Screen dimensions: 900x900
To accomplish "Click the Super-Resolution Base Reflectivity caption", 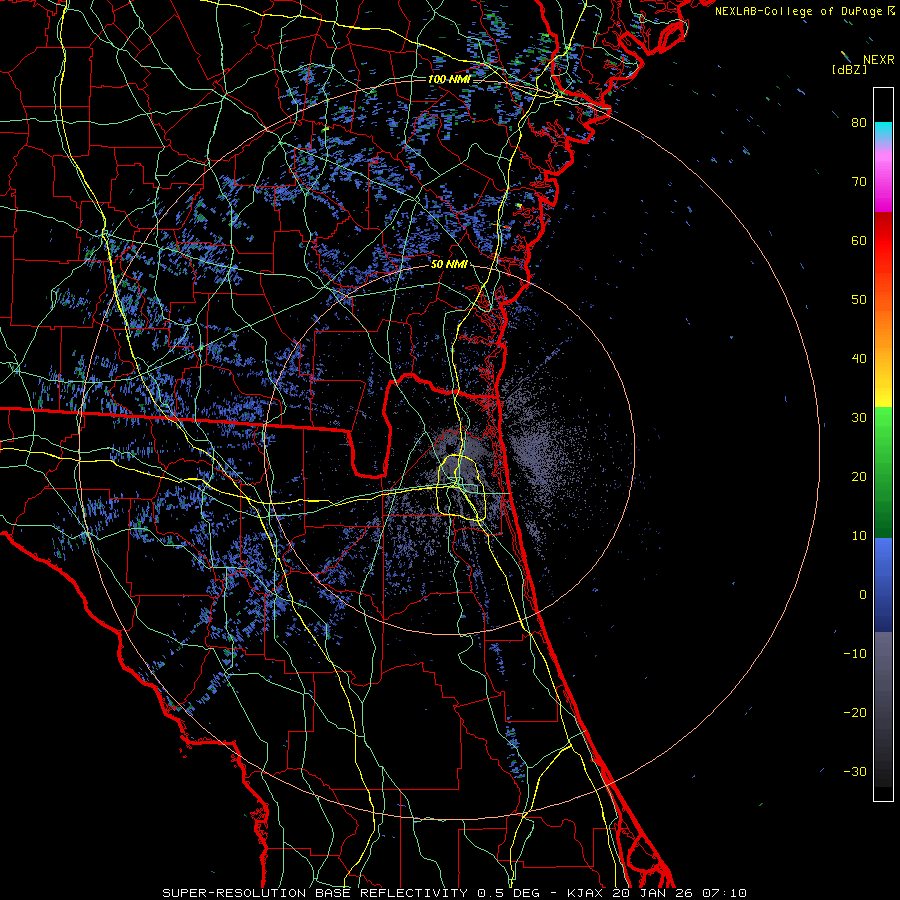I will pos(455,893).
